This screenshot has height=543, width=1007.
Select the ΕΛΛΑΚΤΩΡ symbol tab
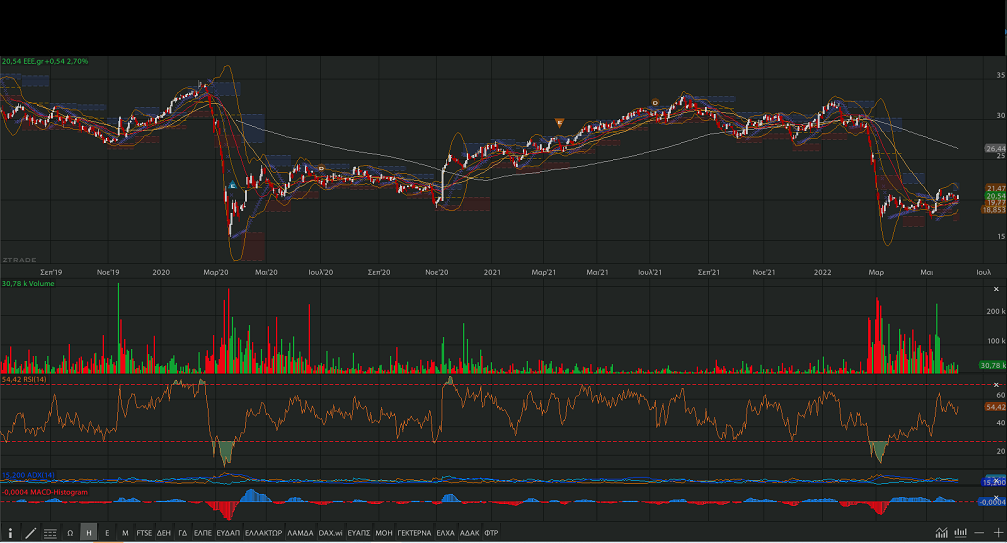coord(264,533)
